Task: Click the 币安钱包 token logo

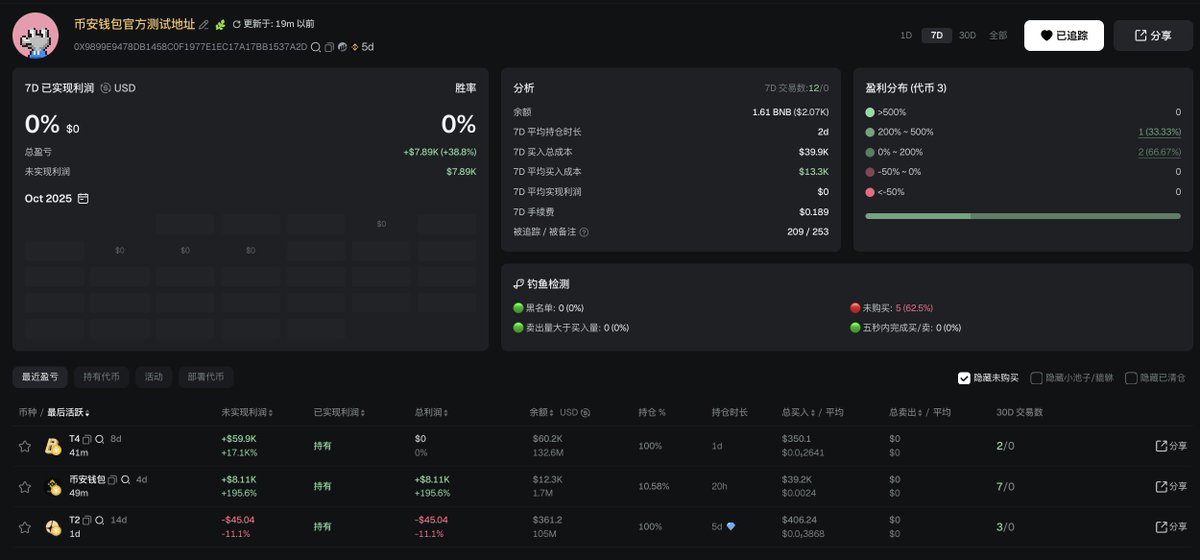Action: click(53, 487)
